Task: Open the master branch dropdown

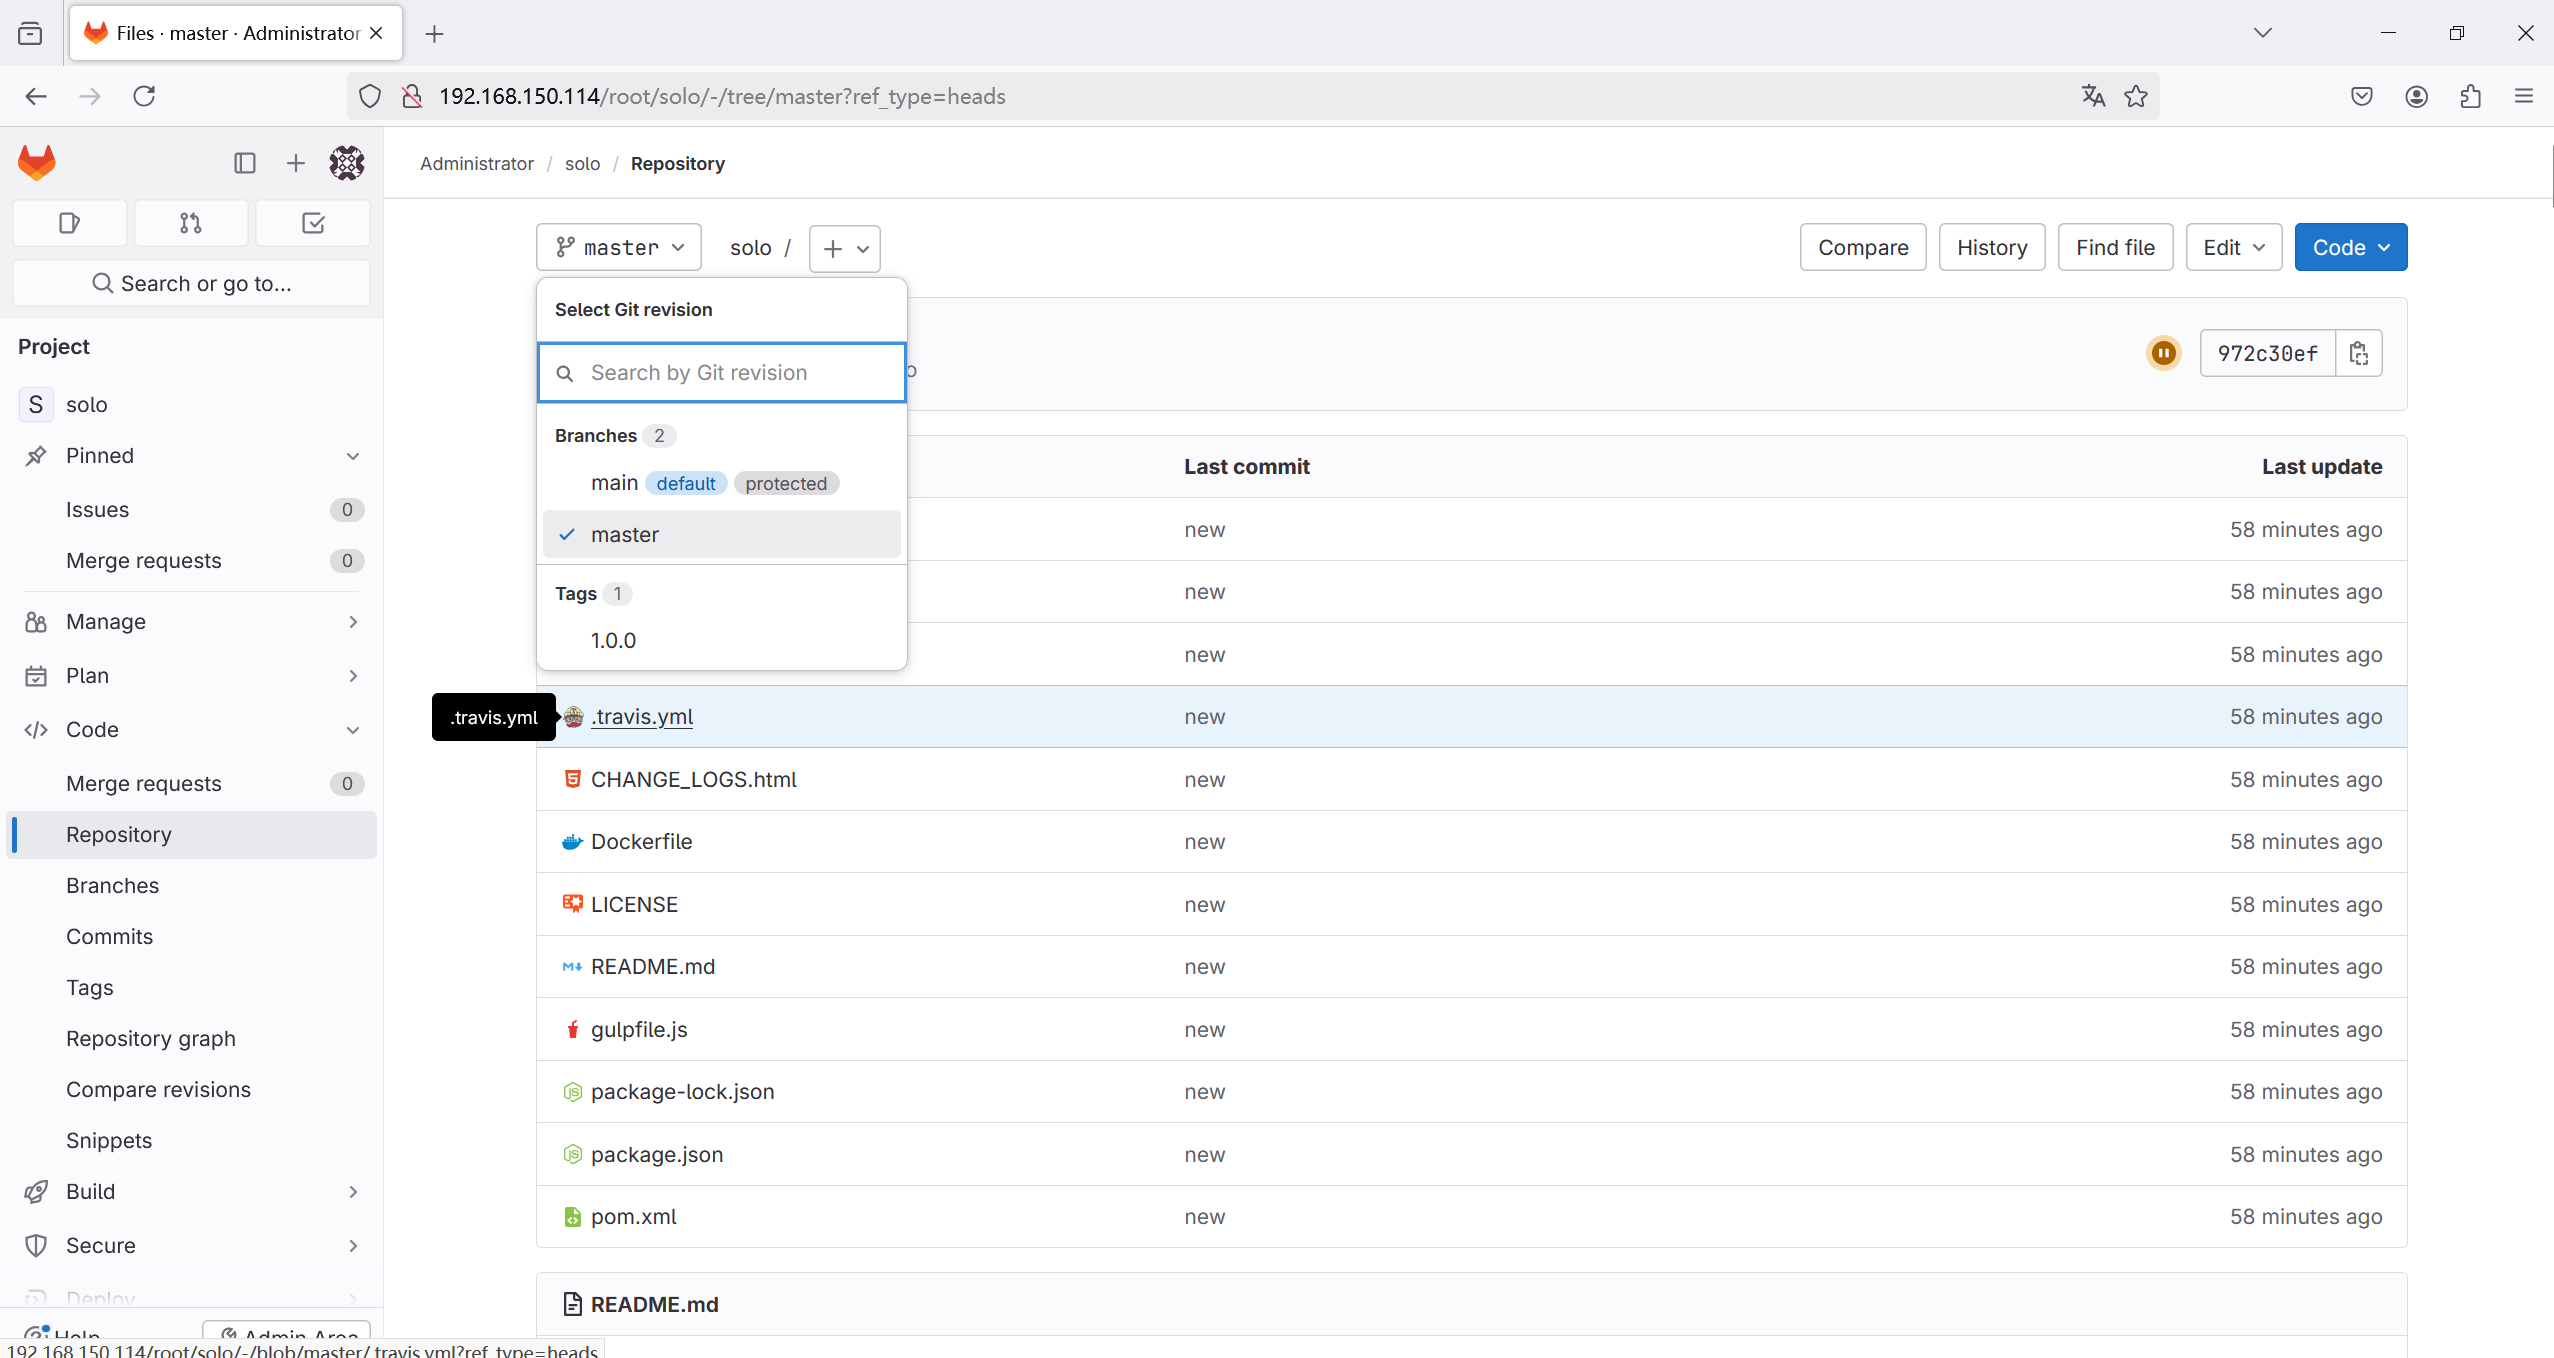Action: [619, 247]
